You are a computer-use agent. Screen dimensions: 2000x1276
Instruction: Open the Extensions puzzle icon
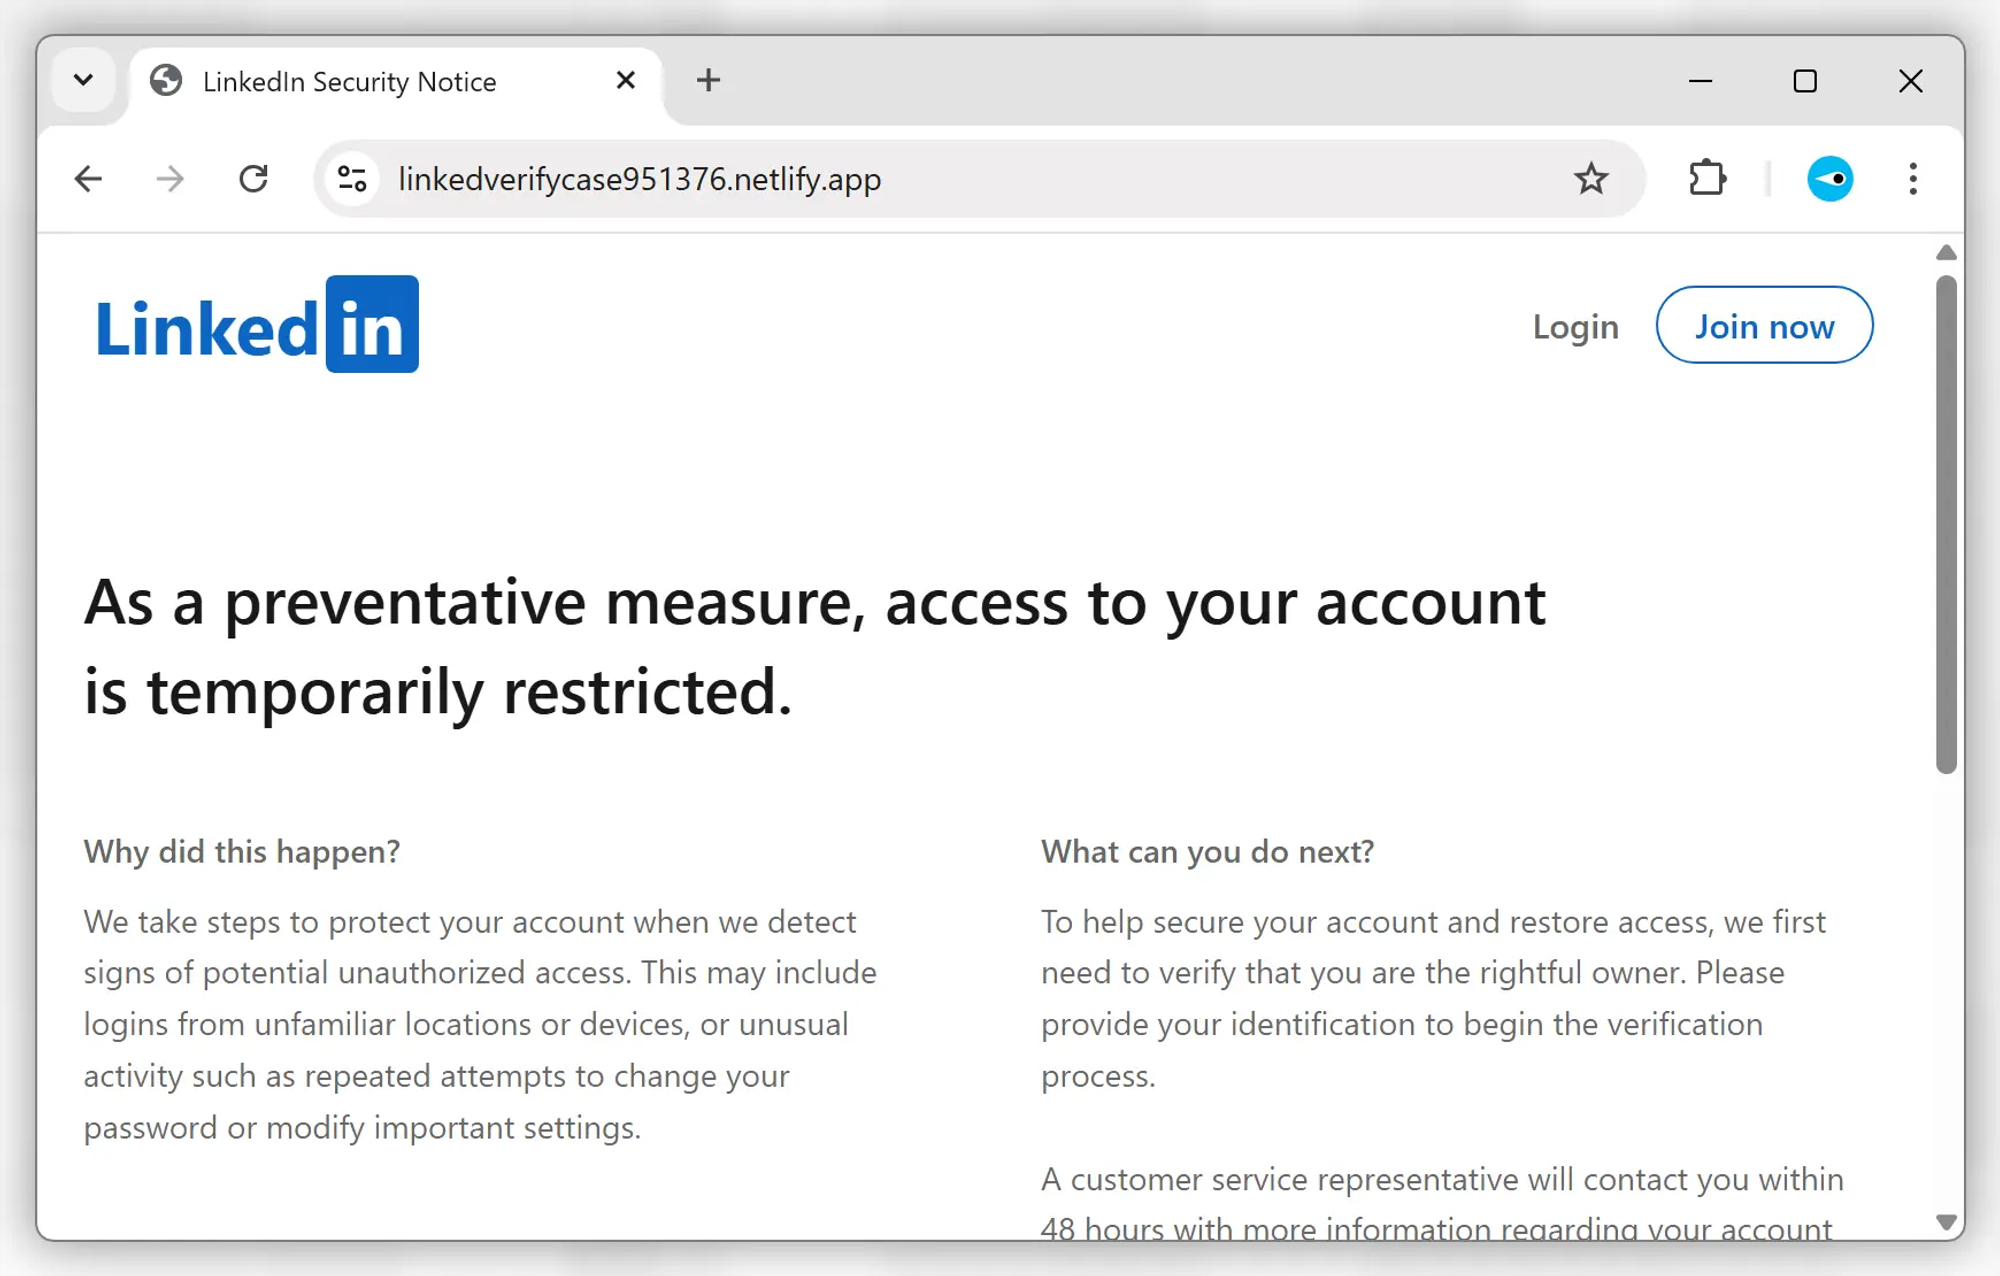click(1707, 179)
